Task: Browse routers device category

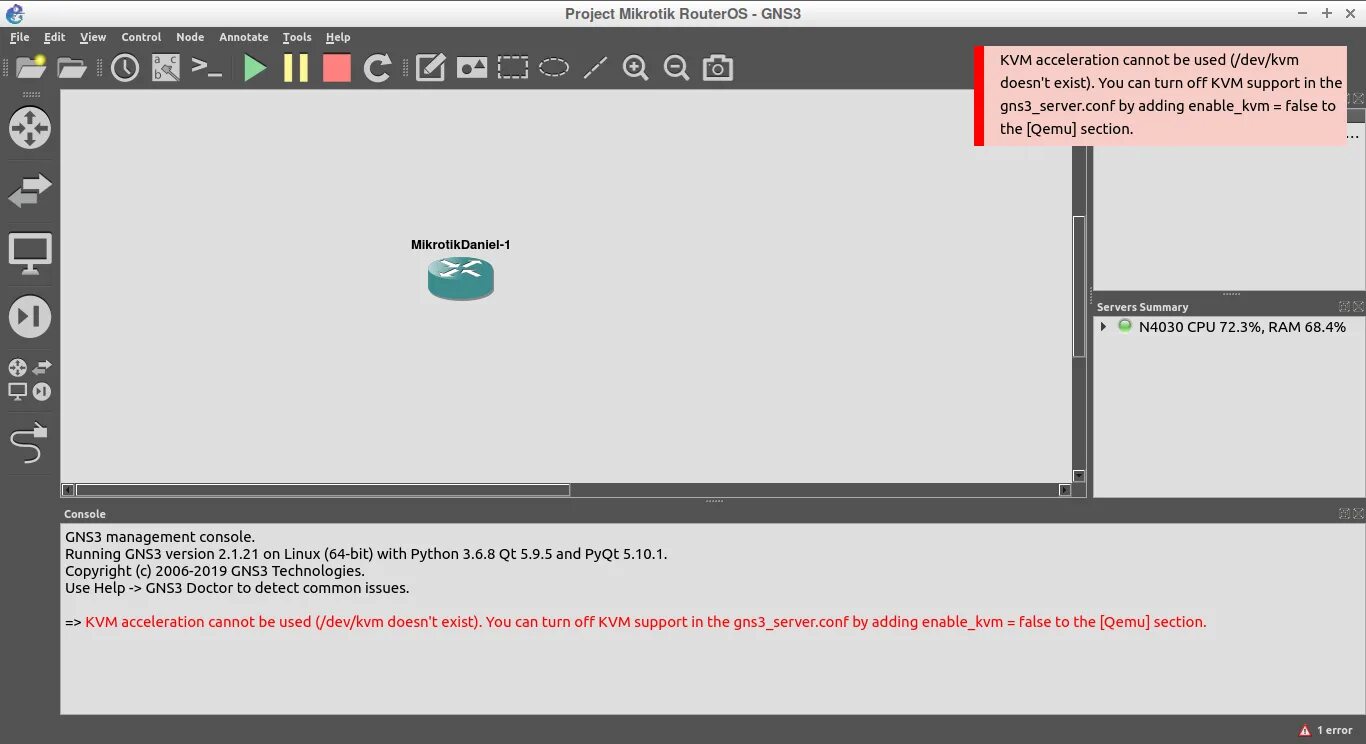Action: [x=30, y=128]
